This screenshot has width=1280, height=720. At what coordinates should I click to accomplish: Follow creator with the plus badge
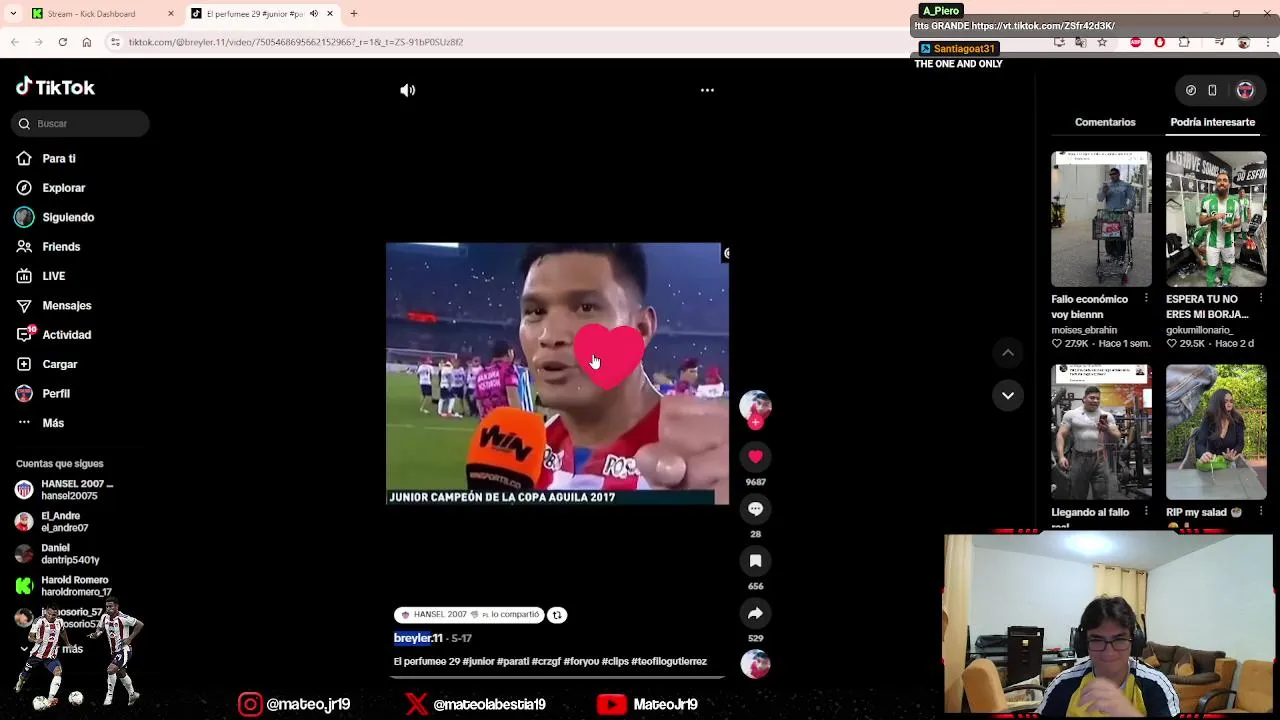click(755, 423)
